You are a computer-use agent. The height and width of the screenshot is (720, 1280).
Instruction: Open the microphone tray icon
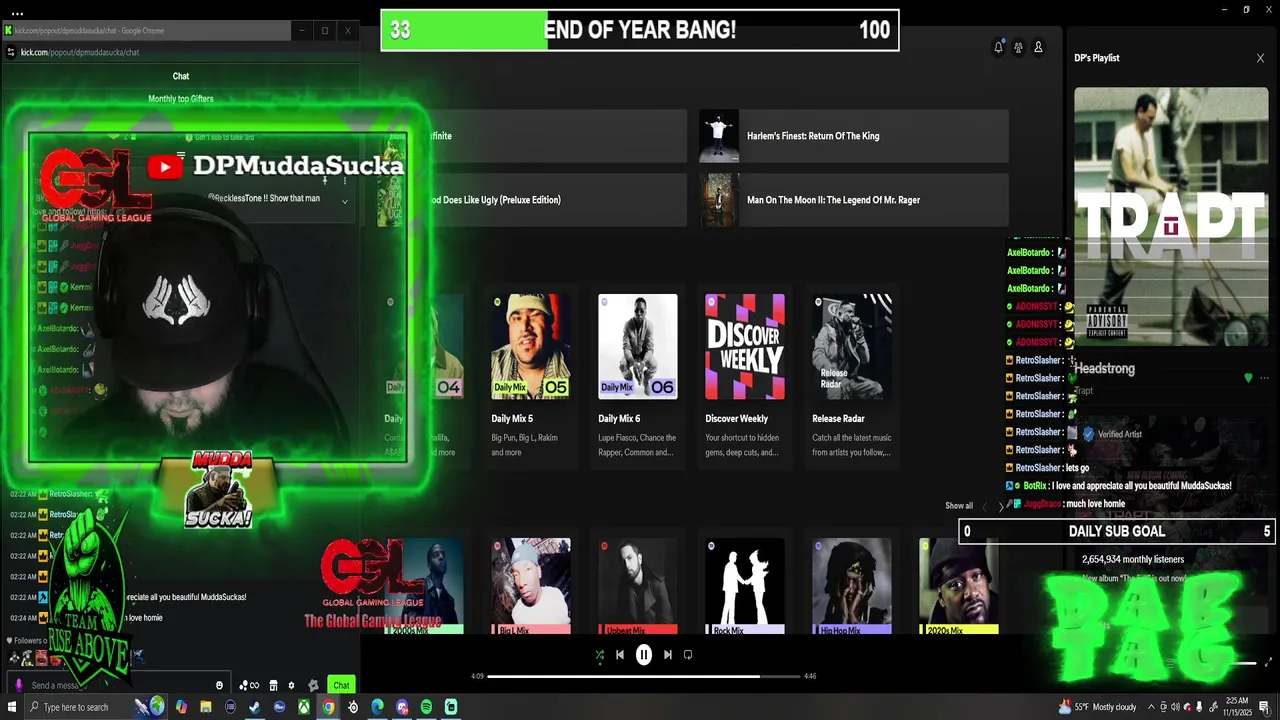pyautogui.click(x=1199, y=707)
